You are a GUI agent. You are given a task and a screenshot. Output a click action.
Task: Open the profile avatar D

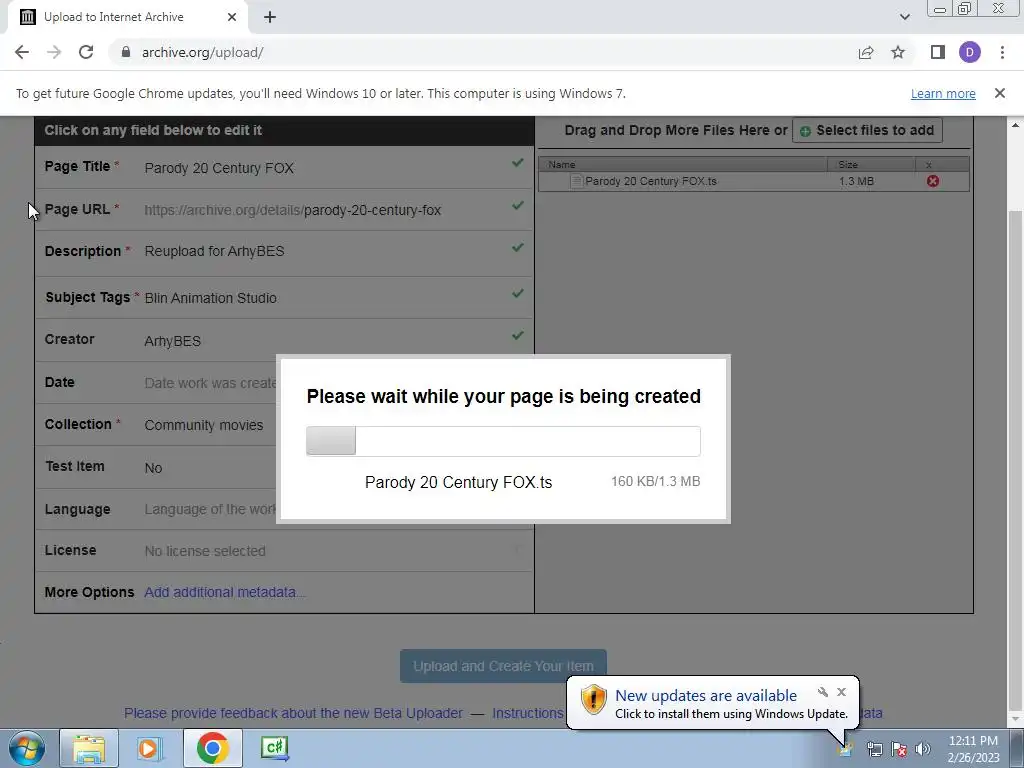tap(970, 52)
